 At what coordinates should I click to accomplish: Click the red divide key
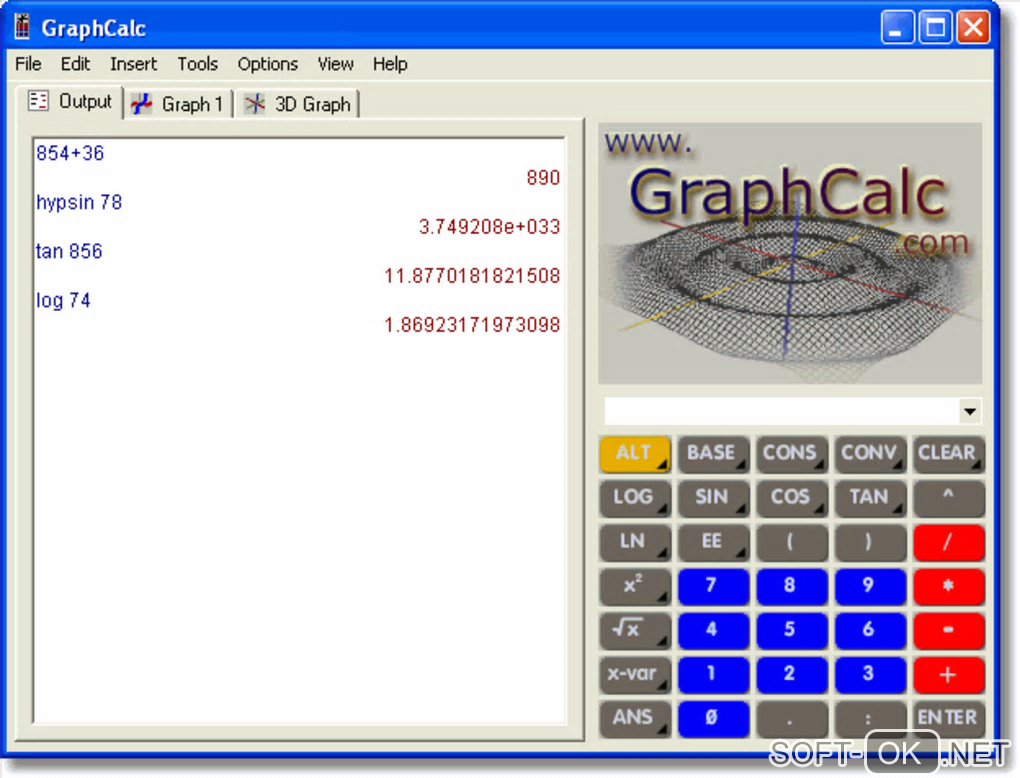pyautogui.click(x=948, y=542)
